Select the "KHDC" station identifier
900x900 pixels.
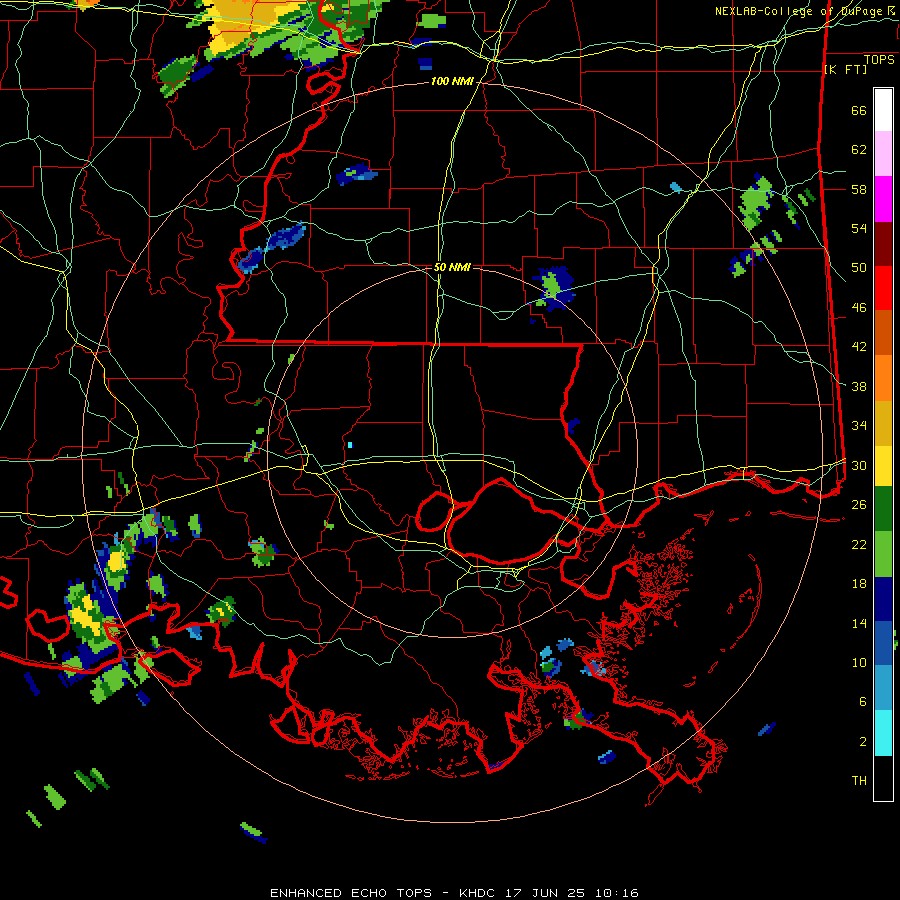point(479,893)
